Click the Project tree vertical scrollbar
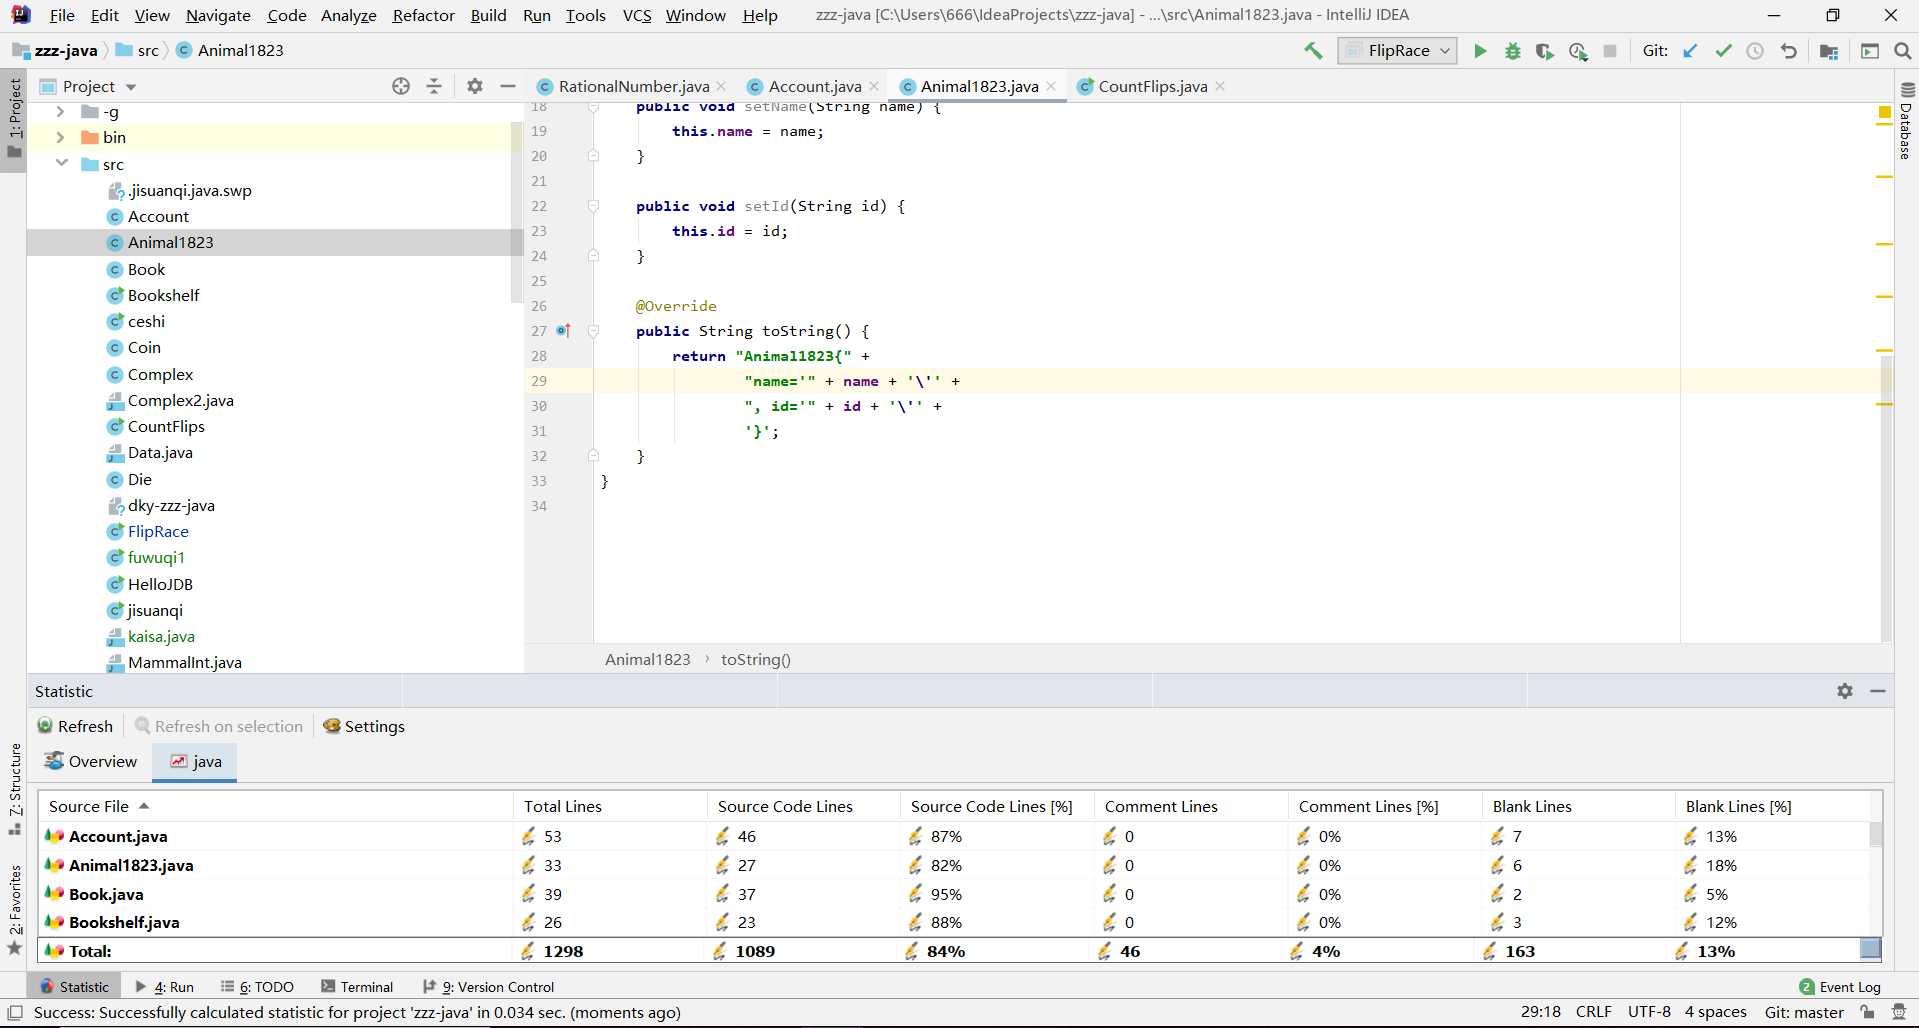This screenshot has width=1919, height=1028. click(x=516, y=213)
